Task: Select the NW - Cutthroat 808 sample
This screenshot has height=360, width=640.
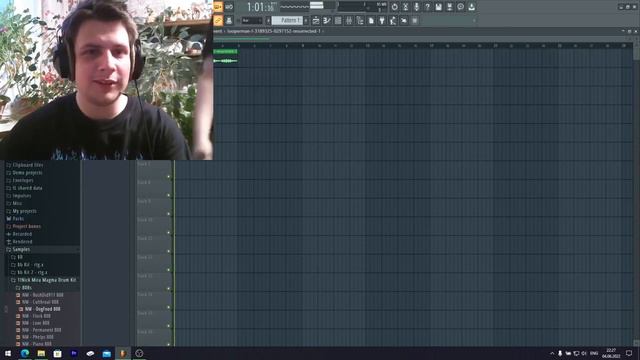Action: pyautogui.click(x=37, y=302)
